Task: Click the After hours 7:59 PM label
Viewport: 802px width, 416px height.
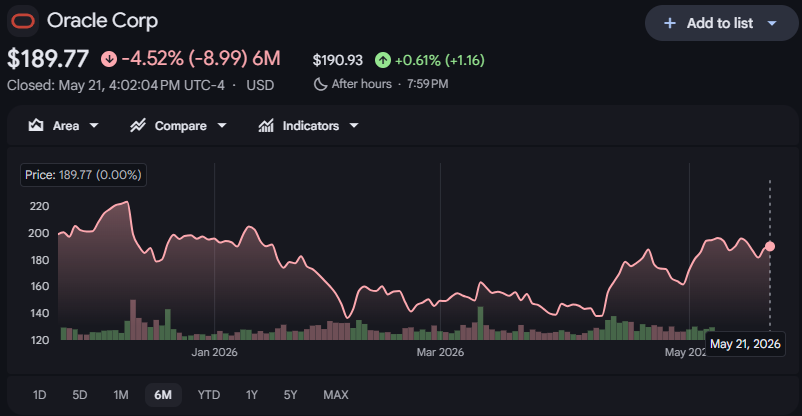Action: point(390,84)
